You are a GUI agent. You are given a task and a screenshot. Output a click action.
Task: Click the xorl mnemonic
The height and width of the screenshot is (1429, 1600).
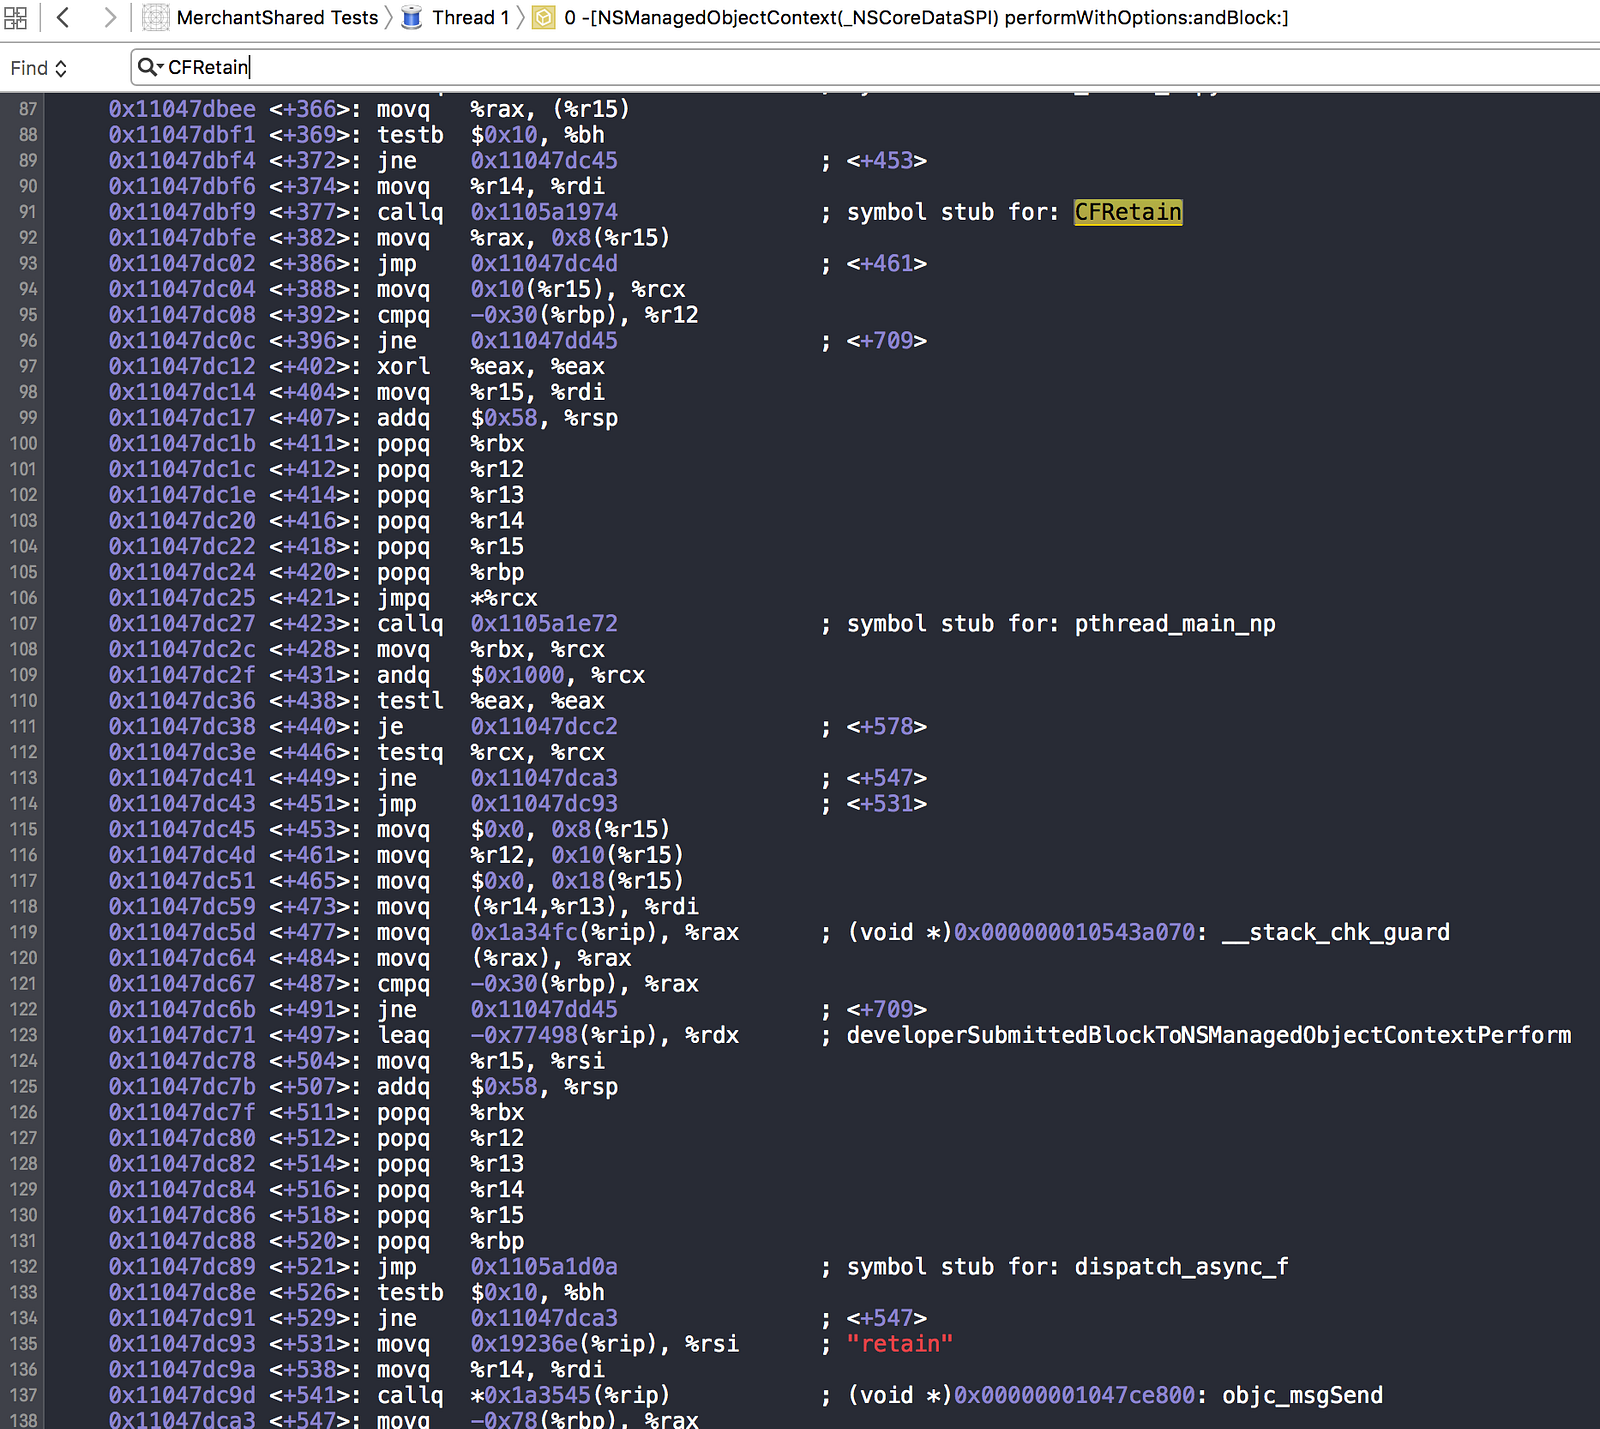coord(403,367)
